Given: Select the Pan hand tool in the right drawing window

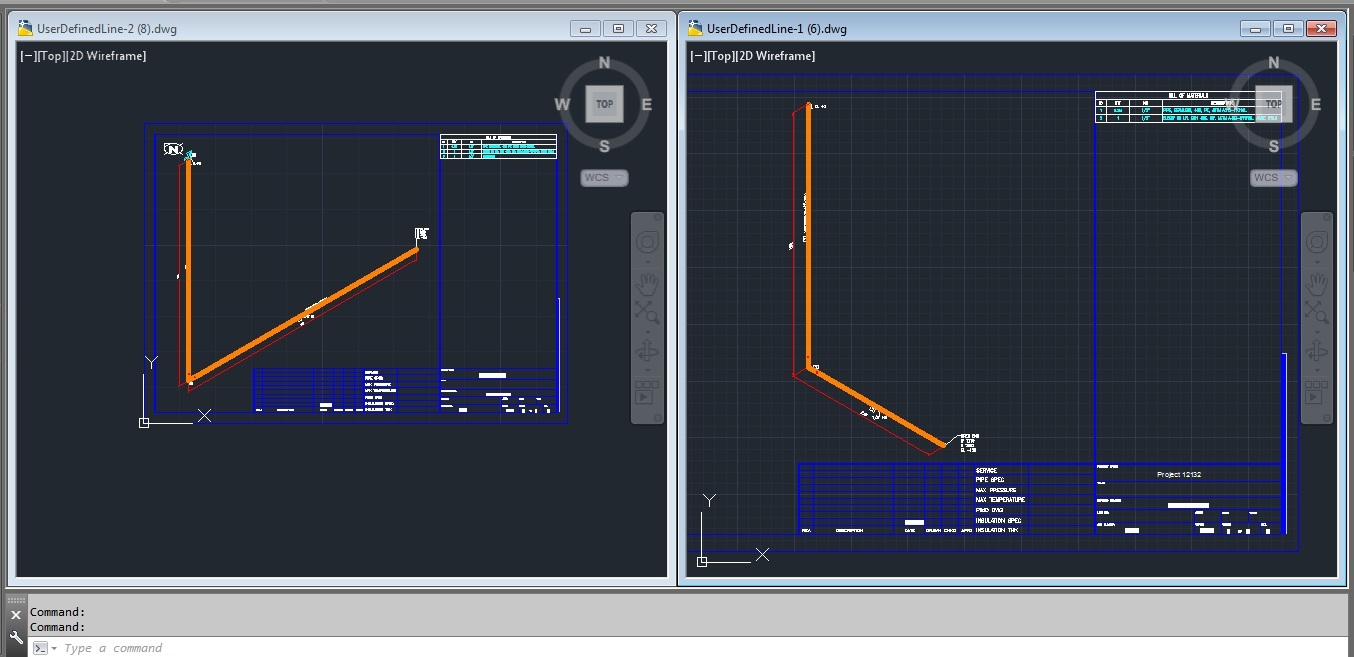Looking at the screenshot, I should [1317, 283].
